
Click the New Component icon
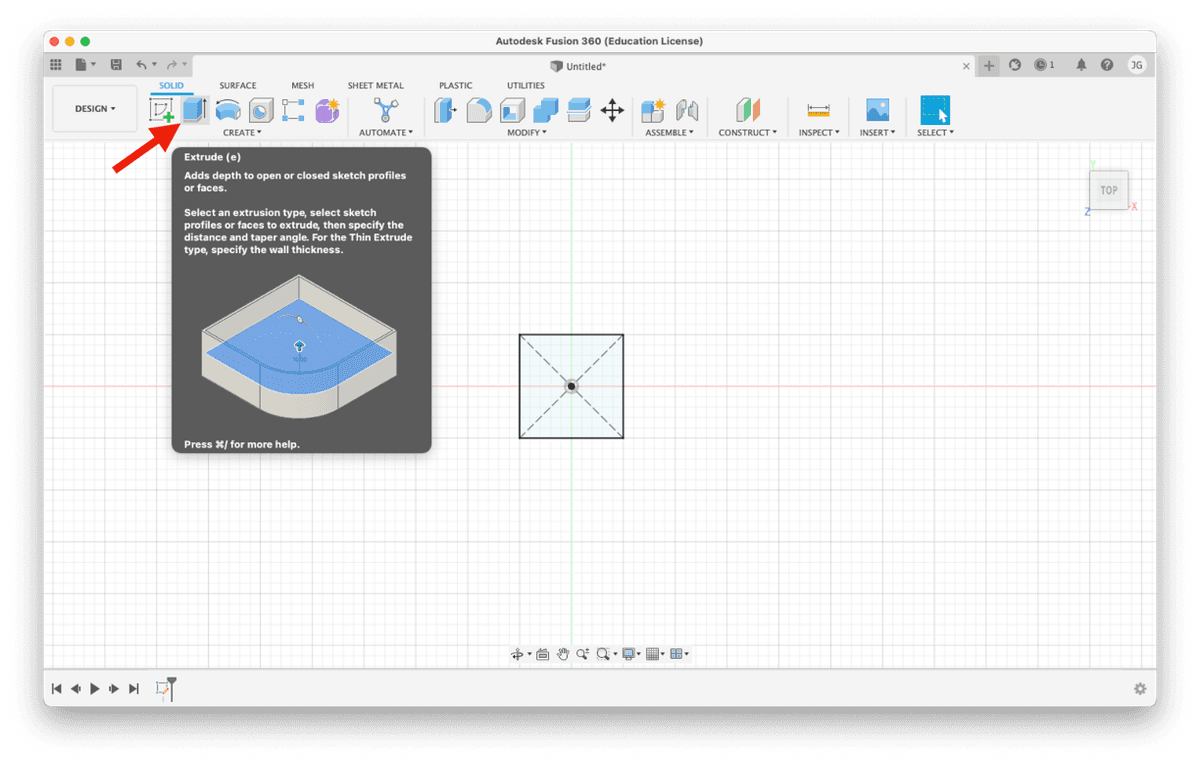[653, 110]
